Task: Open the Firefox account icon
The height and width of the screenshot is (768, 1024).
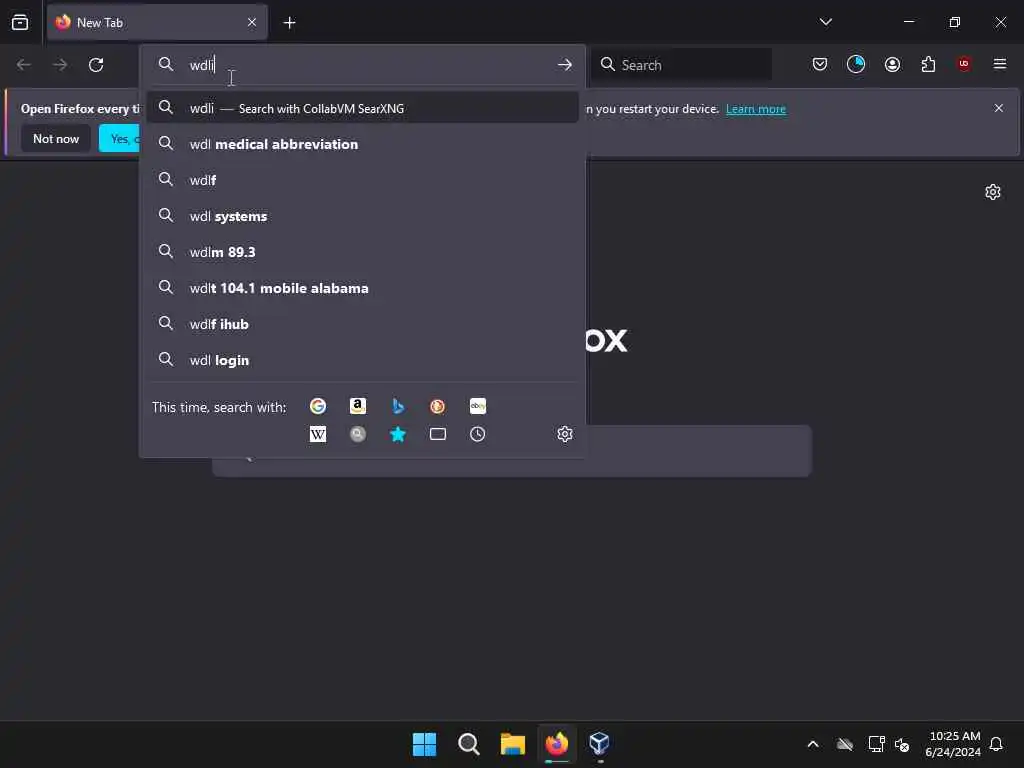Action: click(892, 64)
